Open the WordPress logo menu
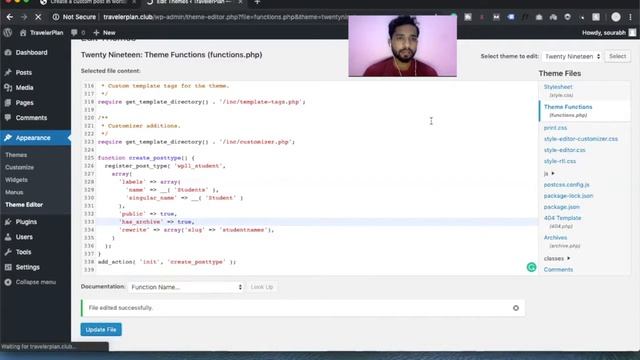Image resolution: width=640 pixels, height=360 pixels. [x=8, y=33]
